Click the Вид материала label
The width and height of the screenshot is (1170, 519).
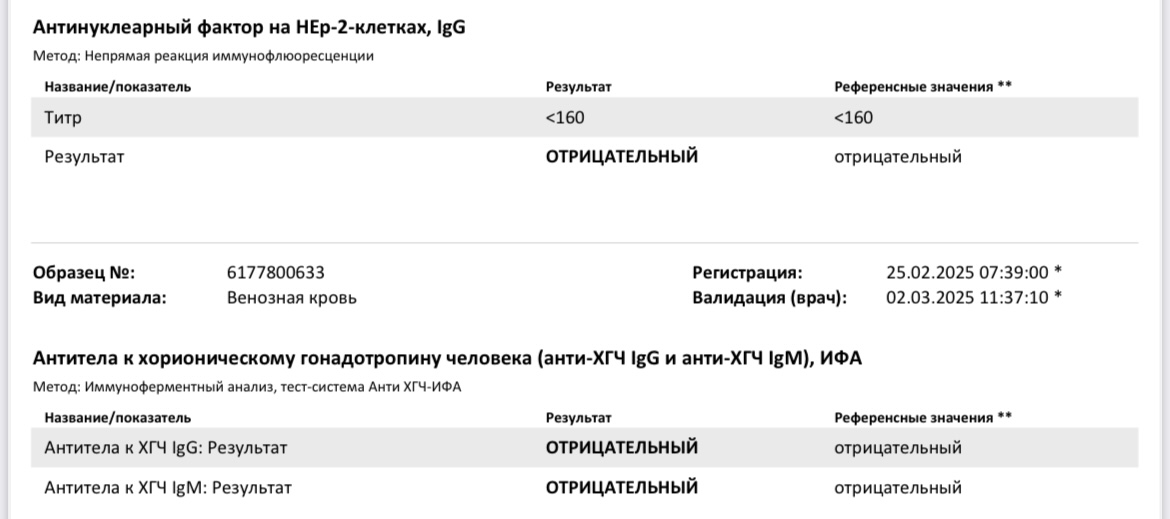tap(100, 297)
